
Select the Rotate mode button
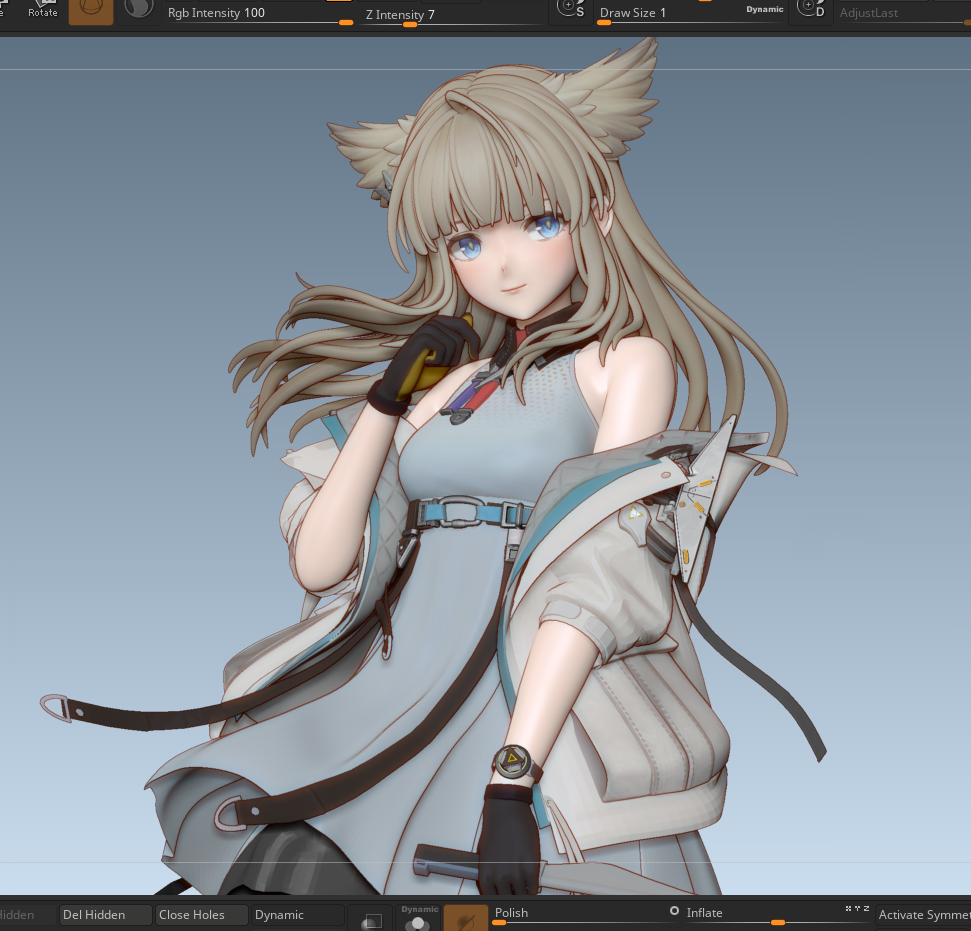[x=43, y=11]
